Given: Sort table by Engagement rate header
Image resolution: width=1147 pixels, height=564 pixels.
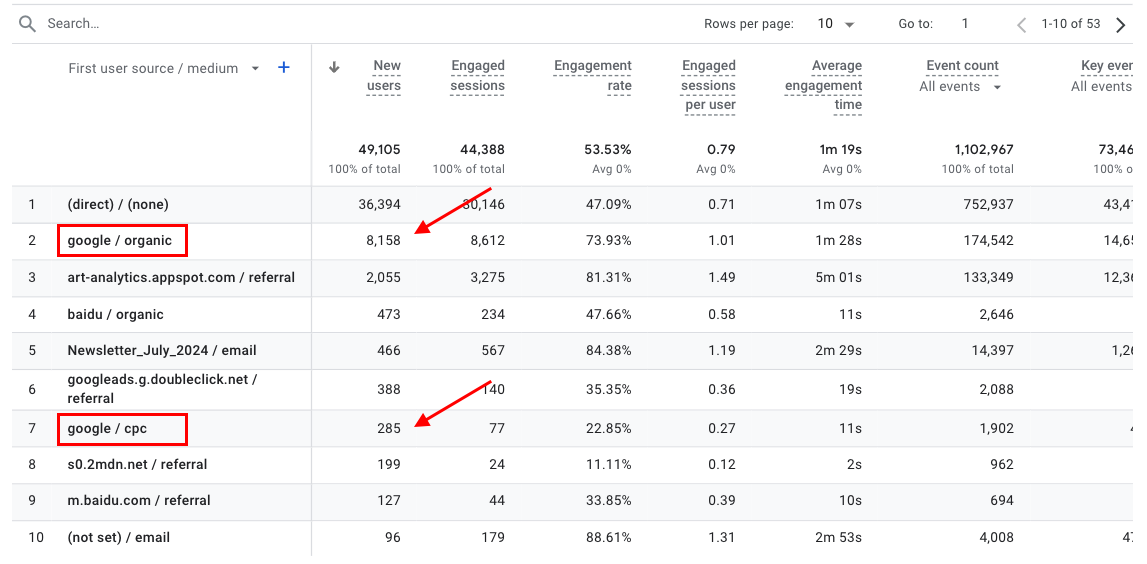Looking at the screenshot, I should (593, 76).
